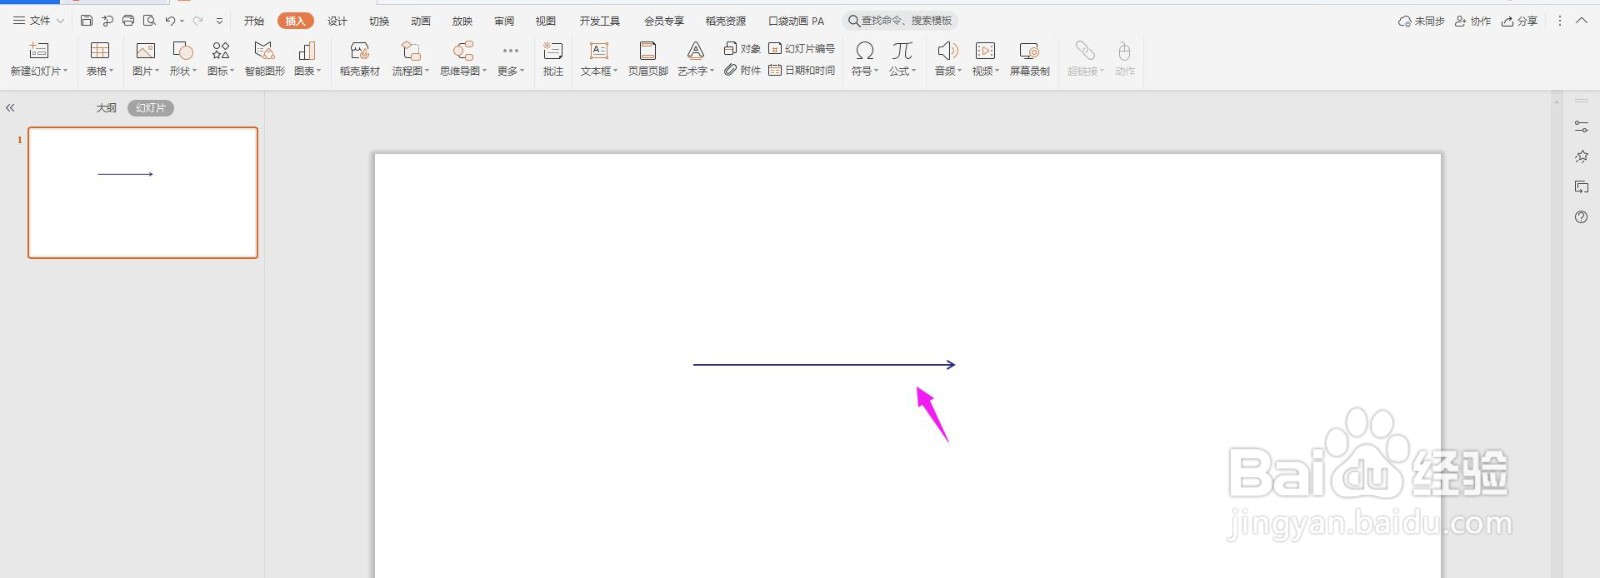Switch to the 开始 tab
1600x578 pixels.
pos(254,21)
